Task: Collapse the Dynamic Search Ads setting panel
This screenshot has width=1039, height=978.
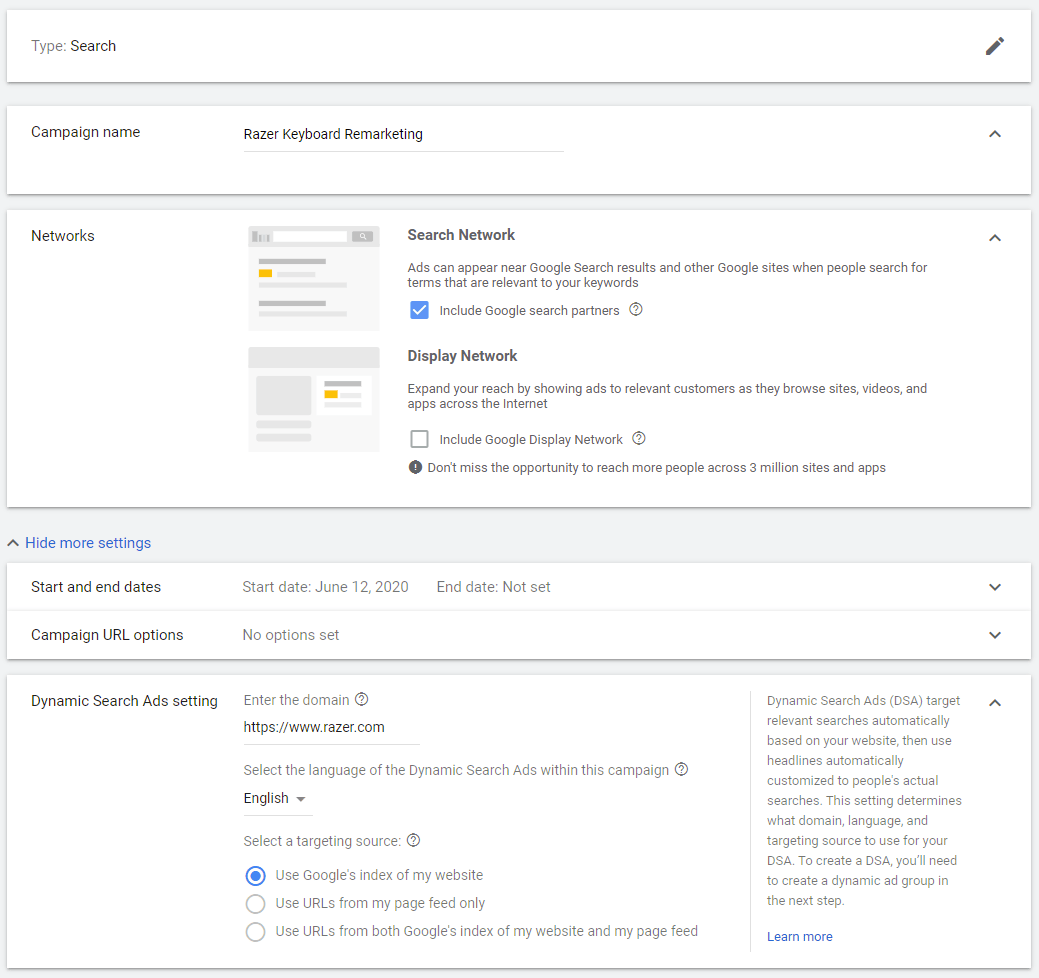Action: [994, 703]
